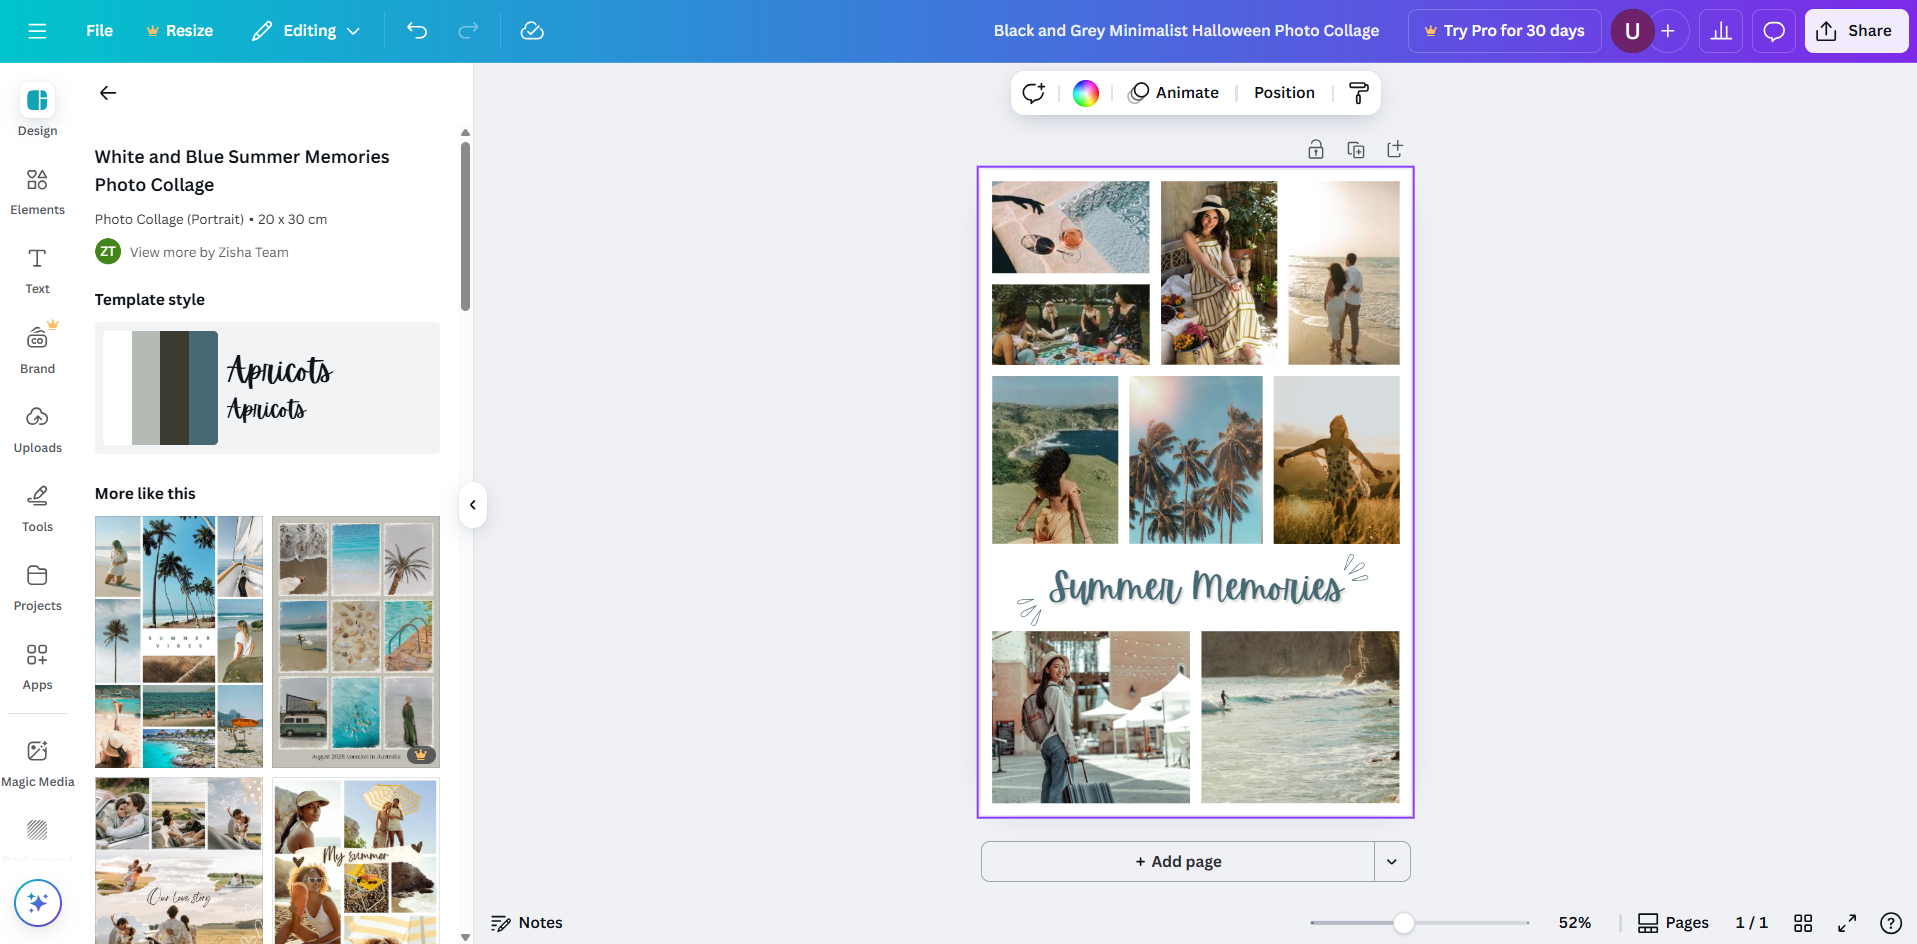This screenshot has height=944, width=1917.
Task: Open the Resize menu
Action: pos(180,31)
